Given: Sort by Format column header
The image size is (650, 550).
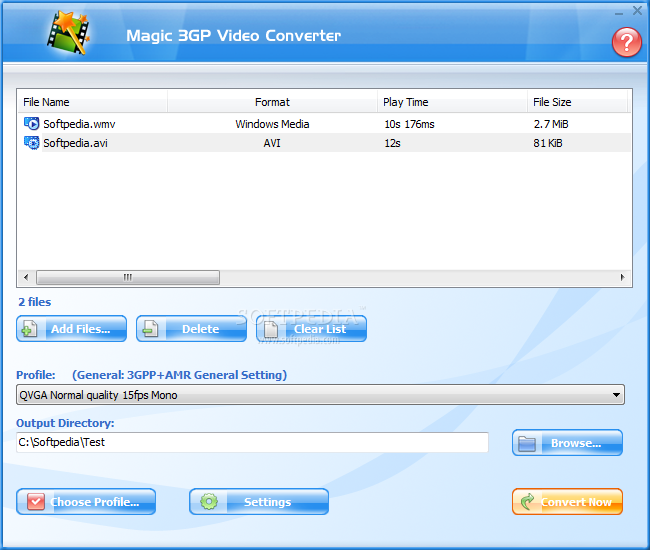Looking at the screenshot, I should pos(272,102).
